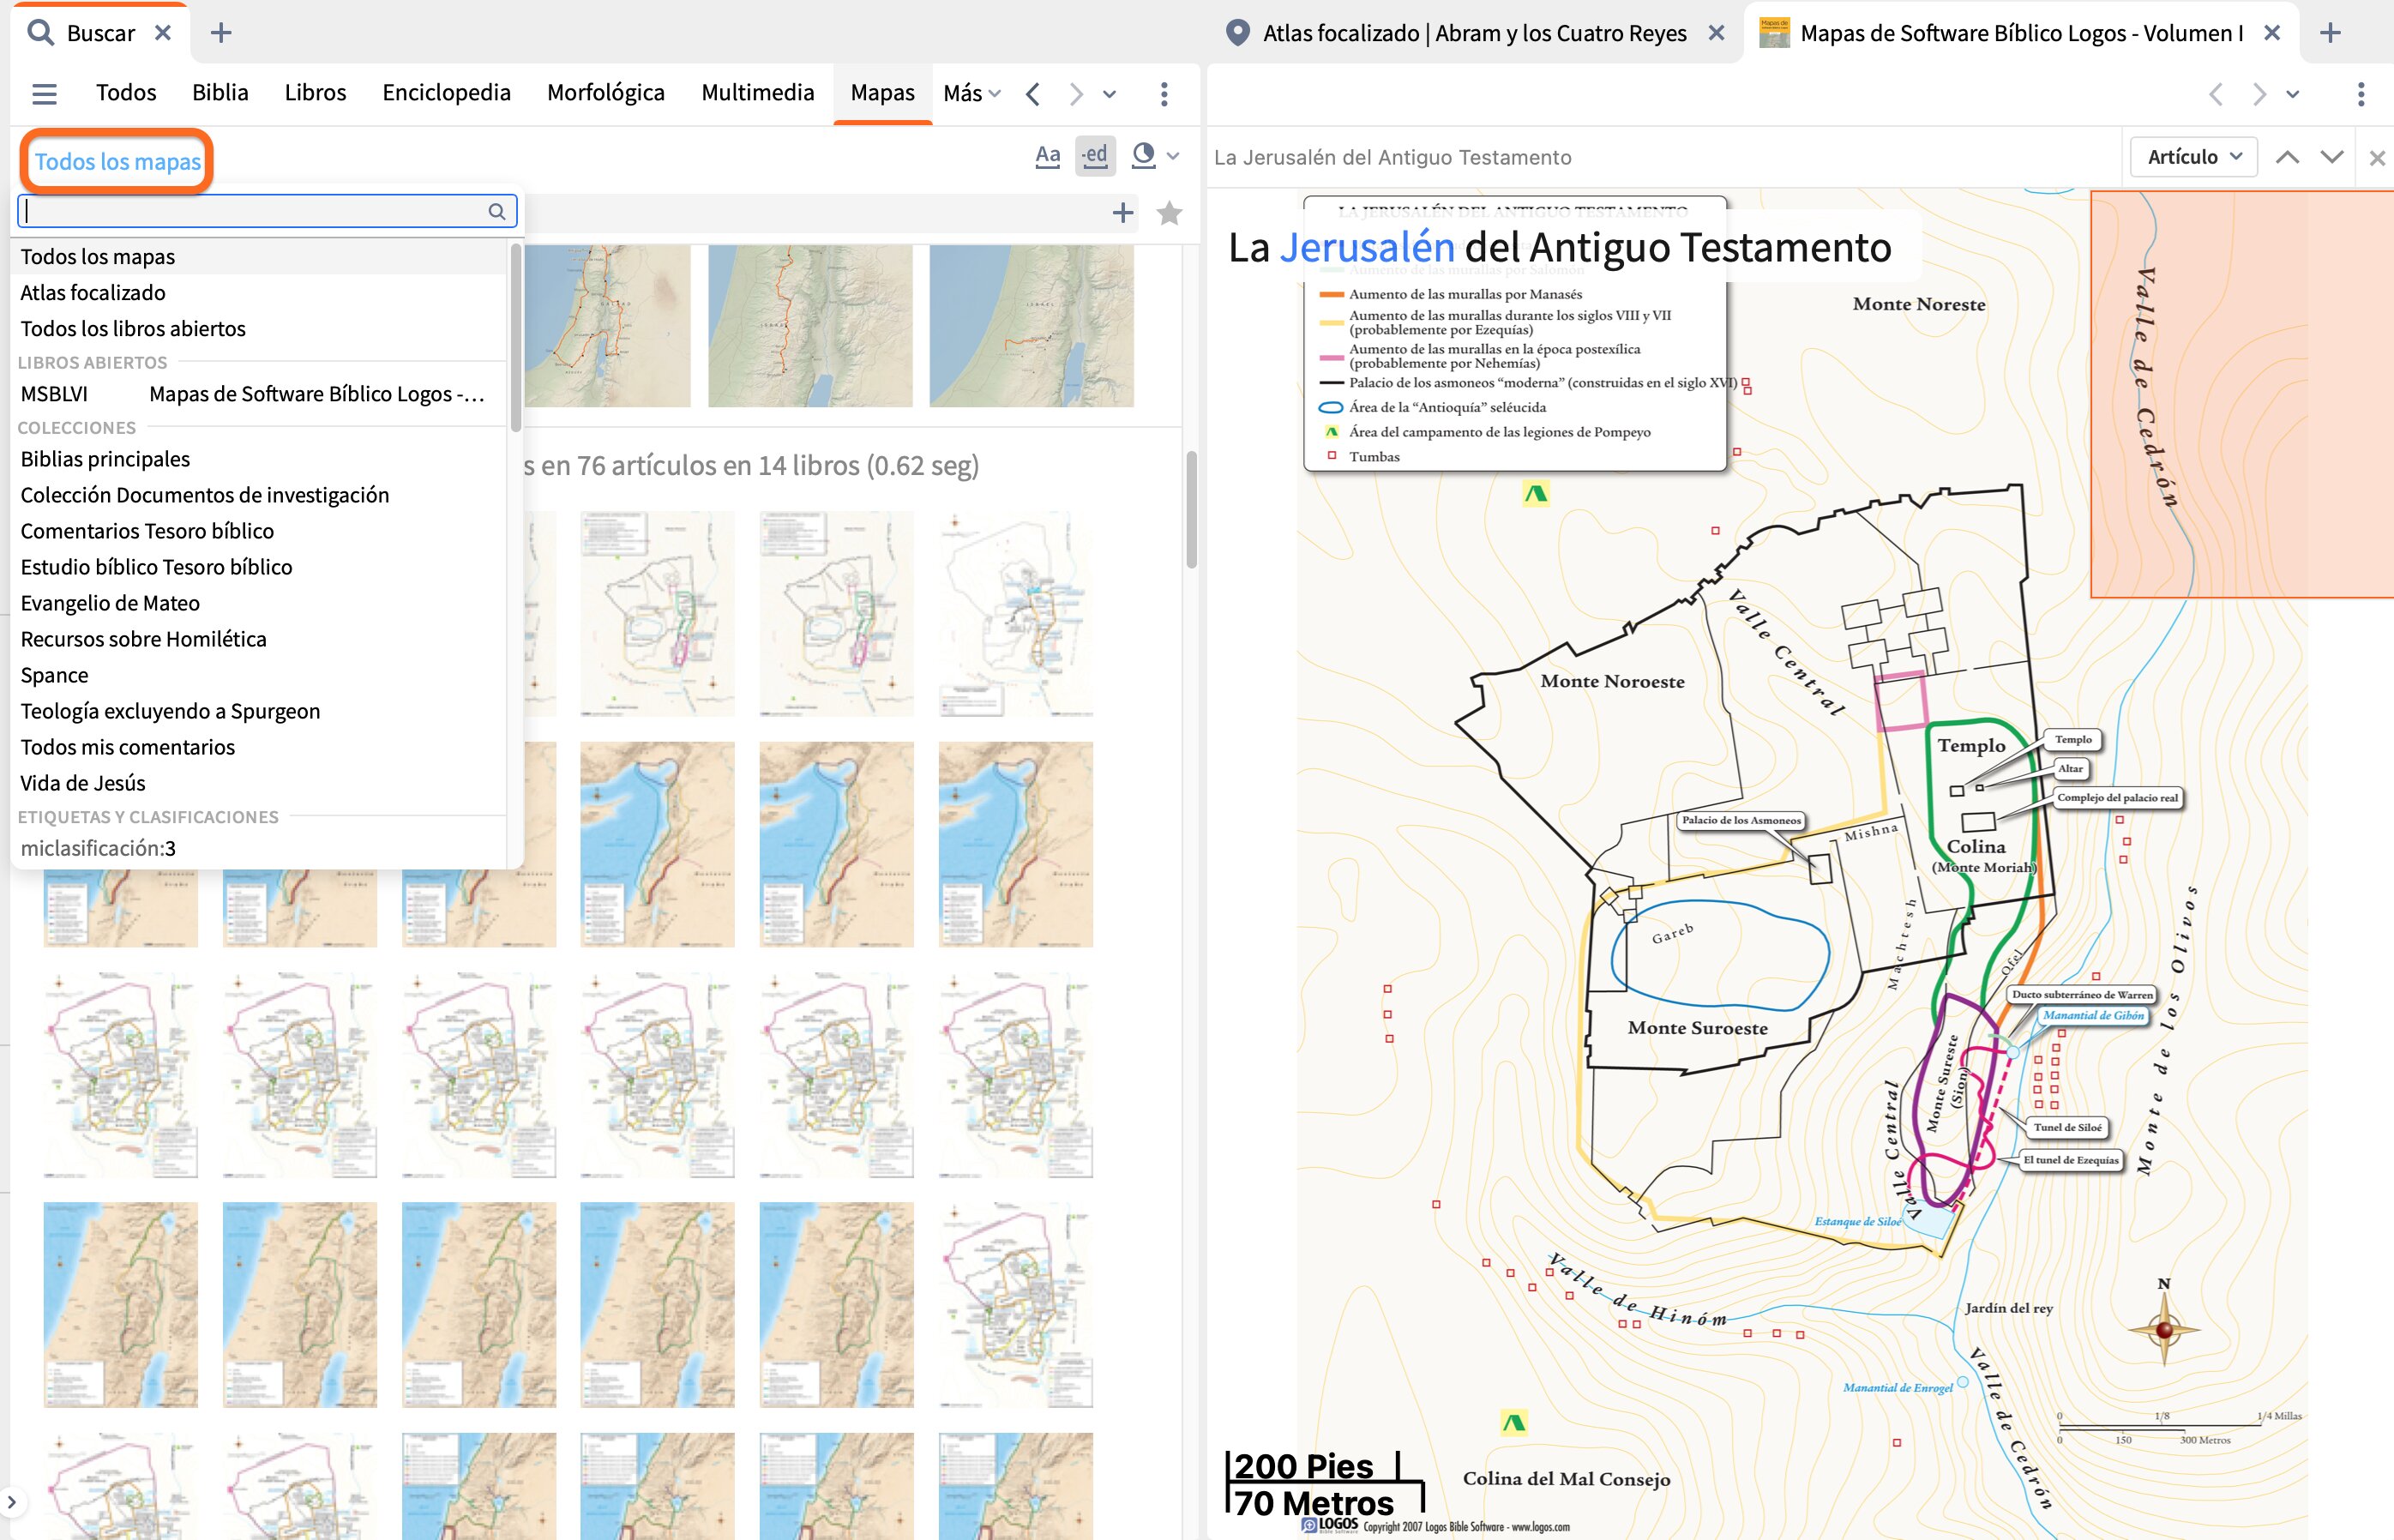This screenshot has height=1540, width=2394.
Task: Click the favorites star icon
Action: (1169, 212)
